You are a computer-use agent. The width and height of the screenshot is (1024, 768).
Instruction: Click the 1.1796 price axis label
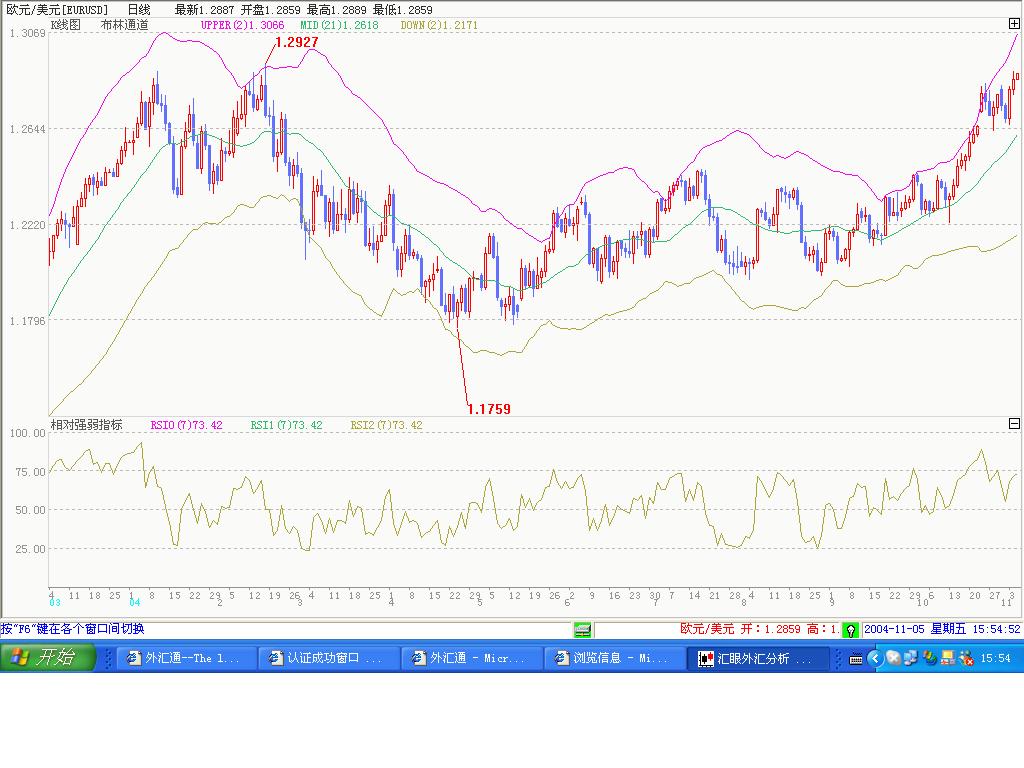pyautogui.click(x=28, y=321)
